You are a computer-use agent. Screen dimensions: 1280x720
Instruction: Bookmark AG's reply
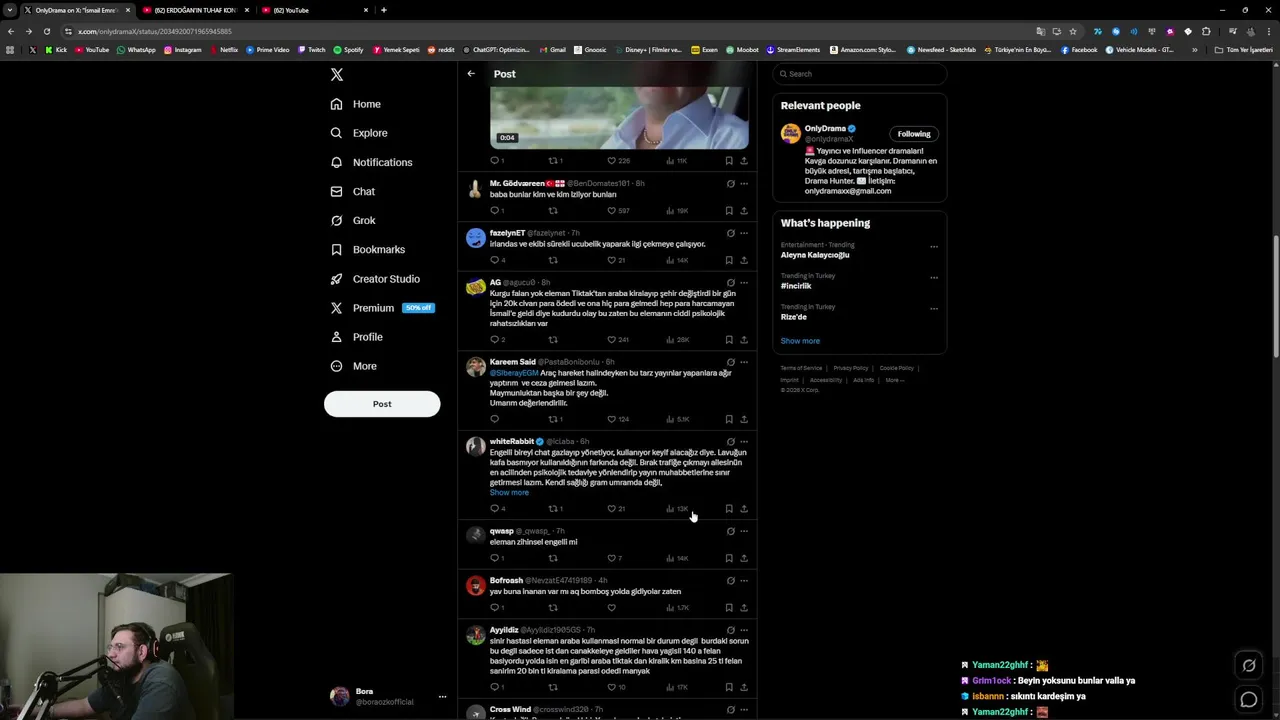(729, 340)
